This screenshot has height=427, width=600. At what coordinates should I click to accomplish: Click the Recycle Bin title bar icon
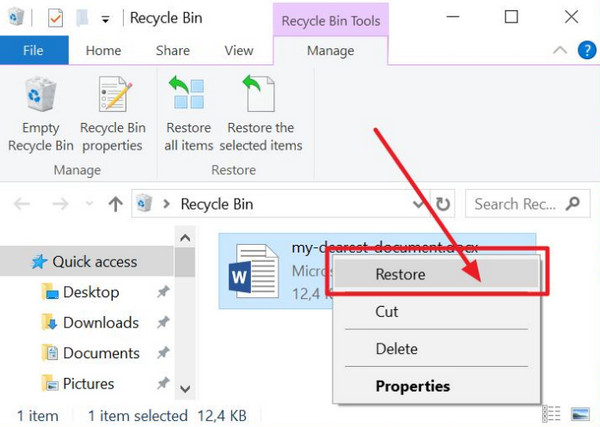pyautogui.click(x=16, y=17)
